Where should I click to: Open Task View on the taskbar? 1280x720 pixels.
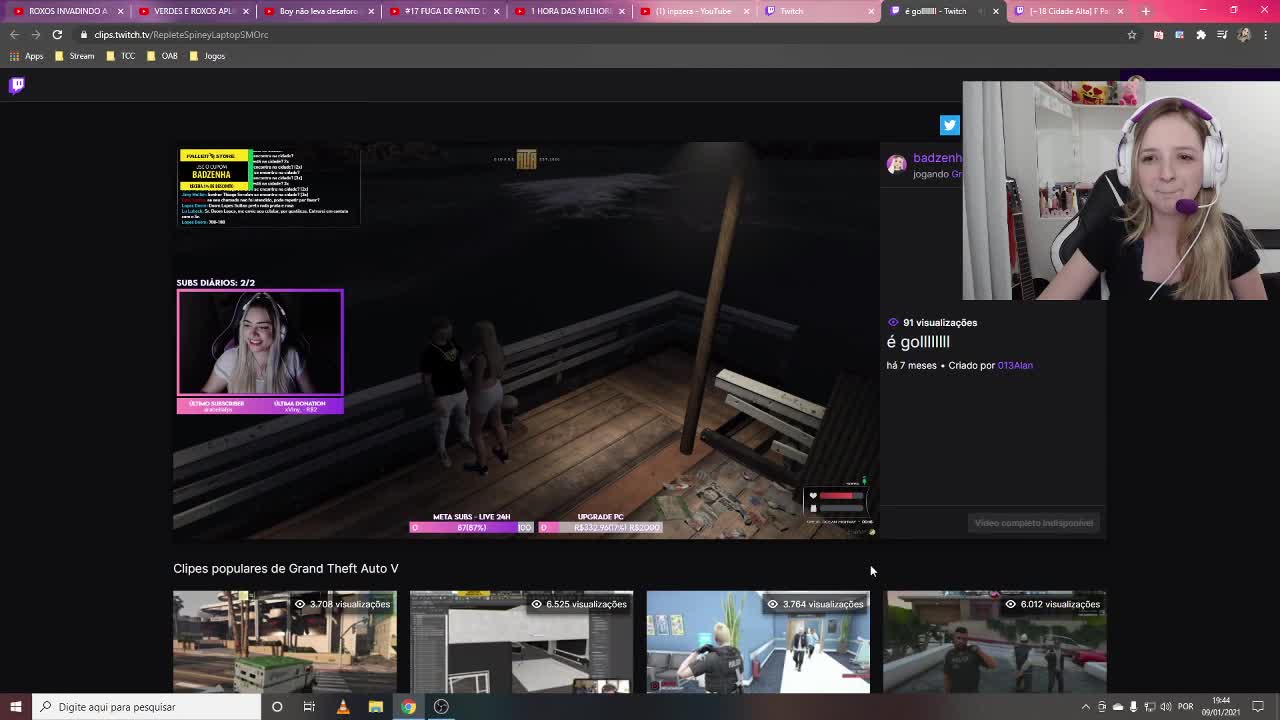click(309, 707)
